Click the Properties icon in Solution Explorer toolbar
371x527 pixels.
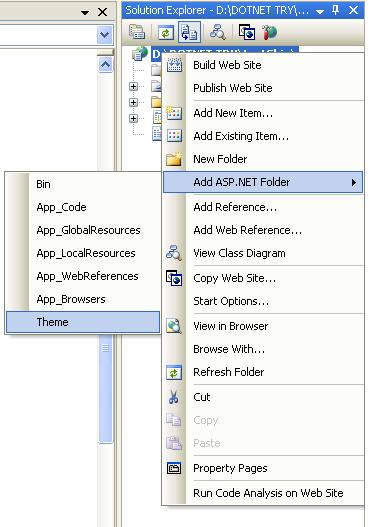(x=137, y=32)
